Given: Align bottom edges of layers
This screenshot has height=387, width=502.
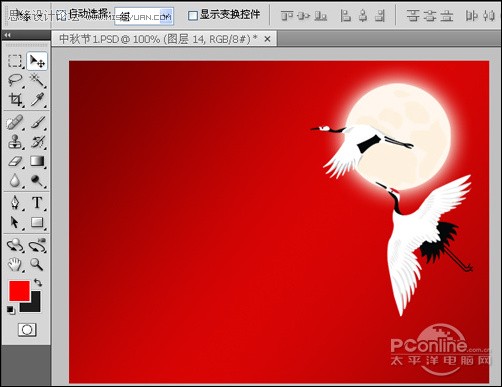Looking at the screenshot, I should (321, 15).
